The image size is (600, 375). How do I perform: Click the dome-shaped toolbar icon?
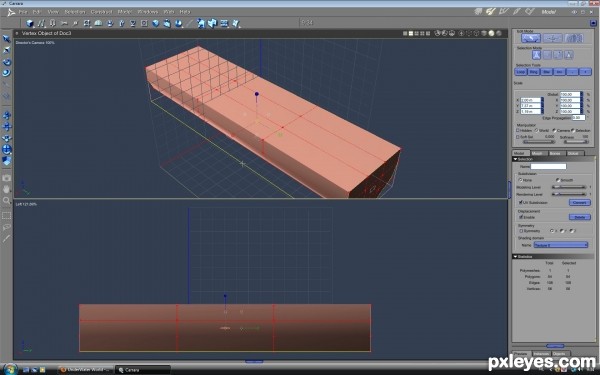pyautogui.click(x=98, y=24)
